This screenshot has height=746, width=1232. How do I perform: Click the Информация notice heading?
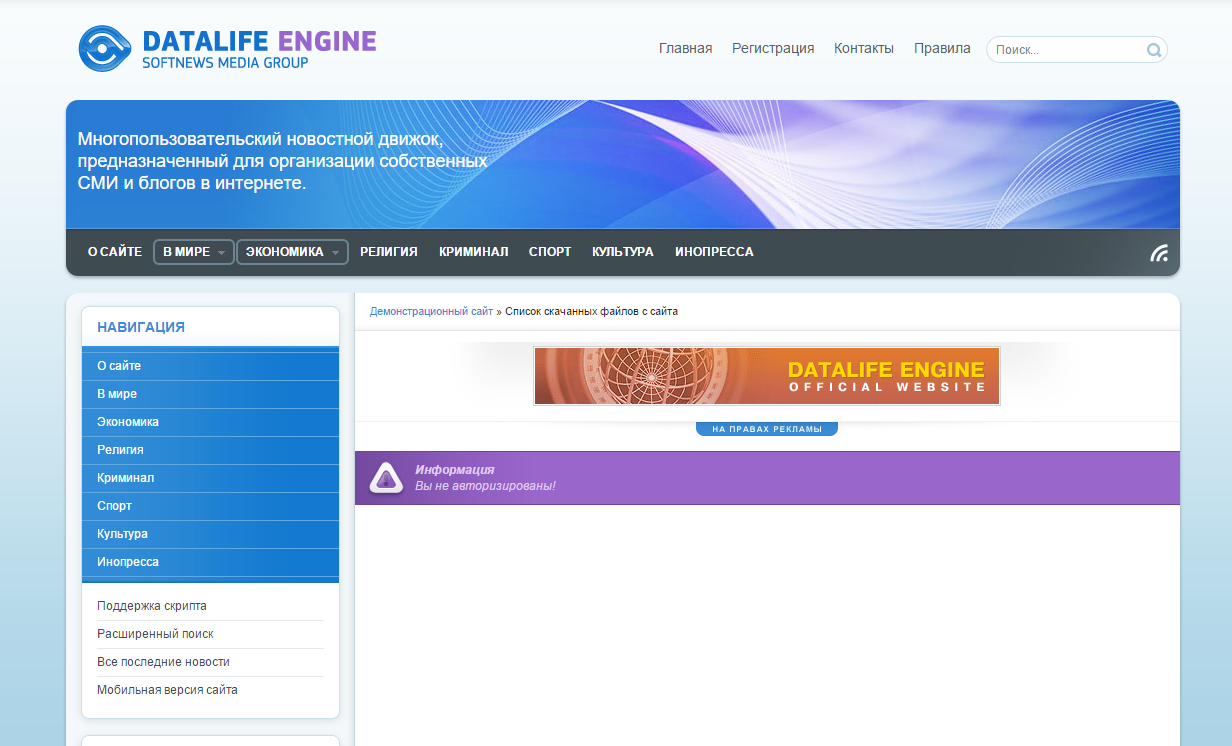(455, 470)
